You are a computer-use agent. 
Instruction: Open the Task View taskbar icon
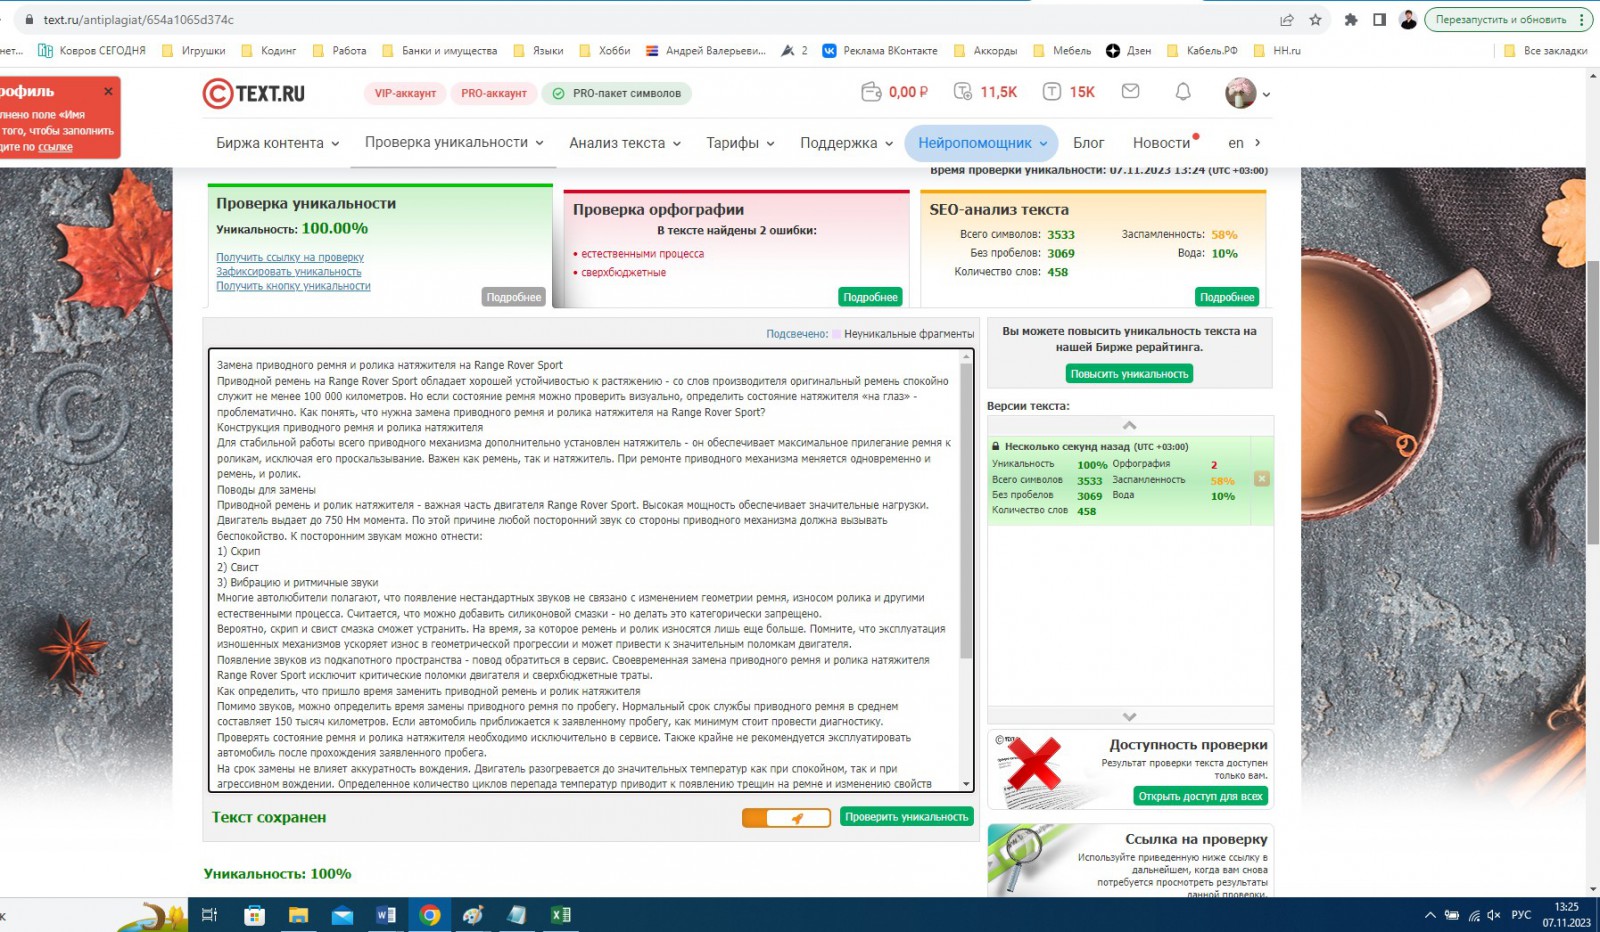(210, 915)
